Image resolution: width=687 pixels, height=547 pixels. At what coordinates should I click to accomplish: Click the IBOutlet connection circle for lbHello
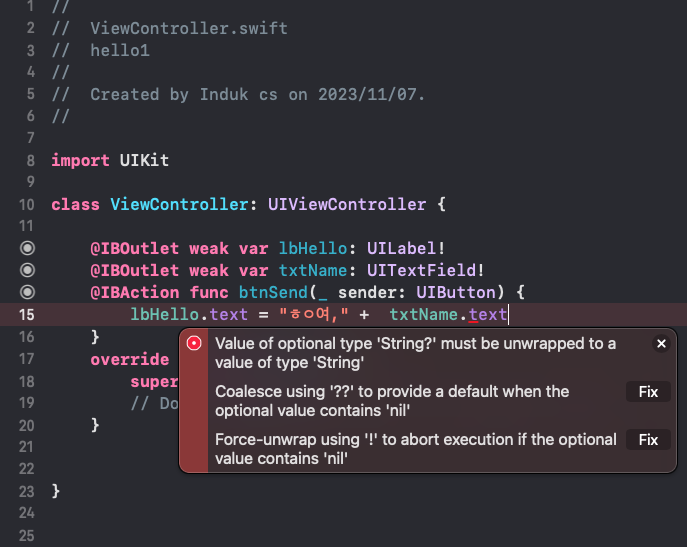[27, 248]
